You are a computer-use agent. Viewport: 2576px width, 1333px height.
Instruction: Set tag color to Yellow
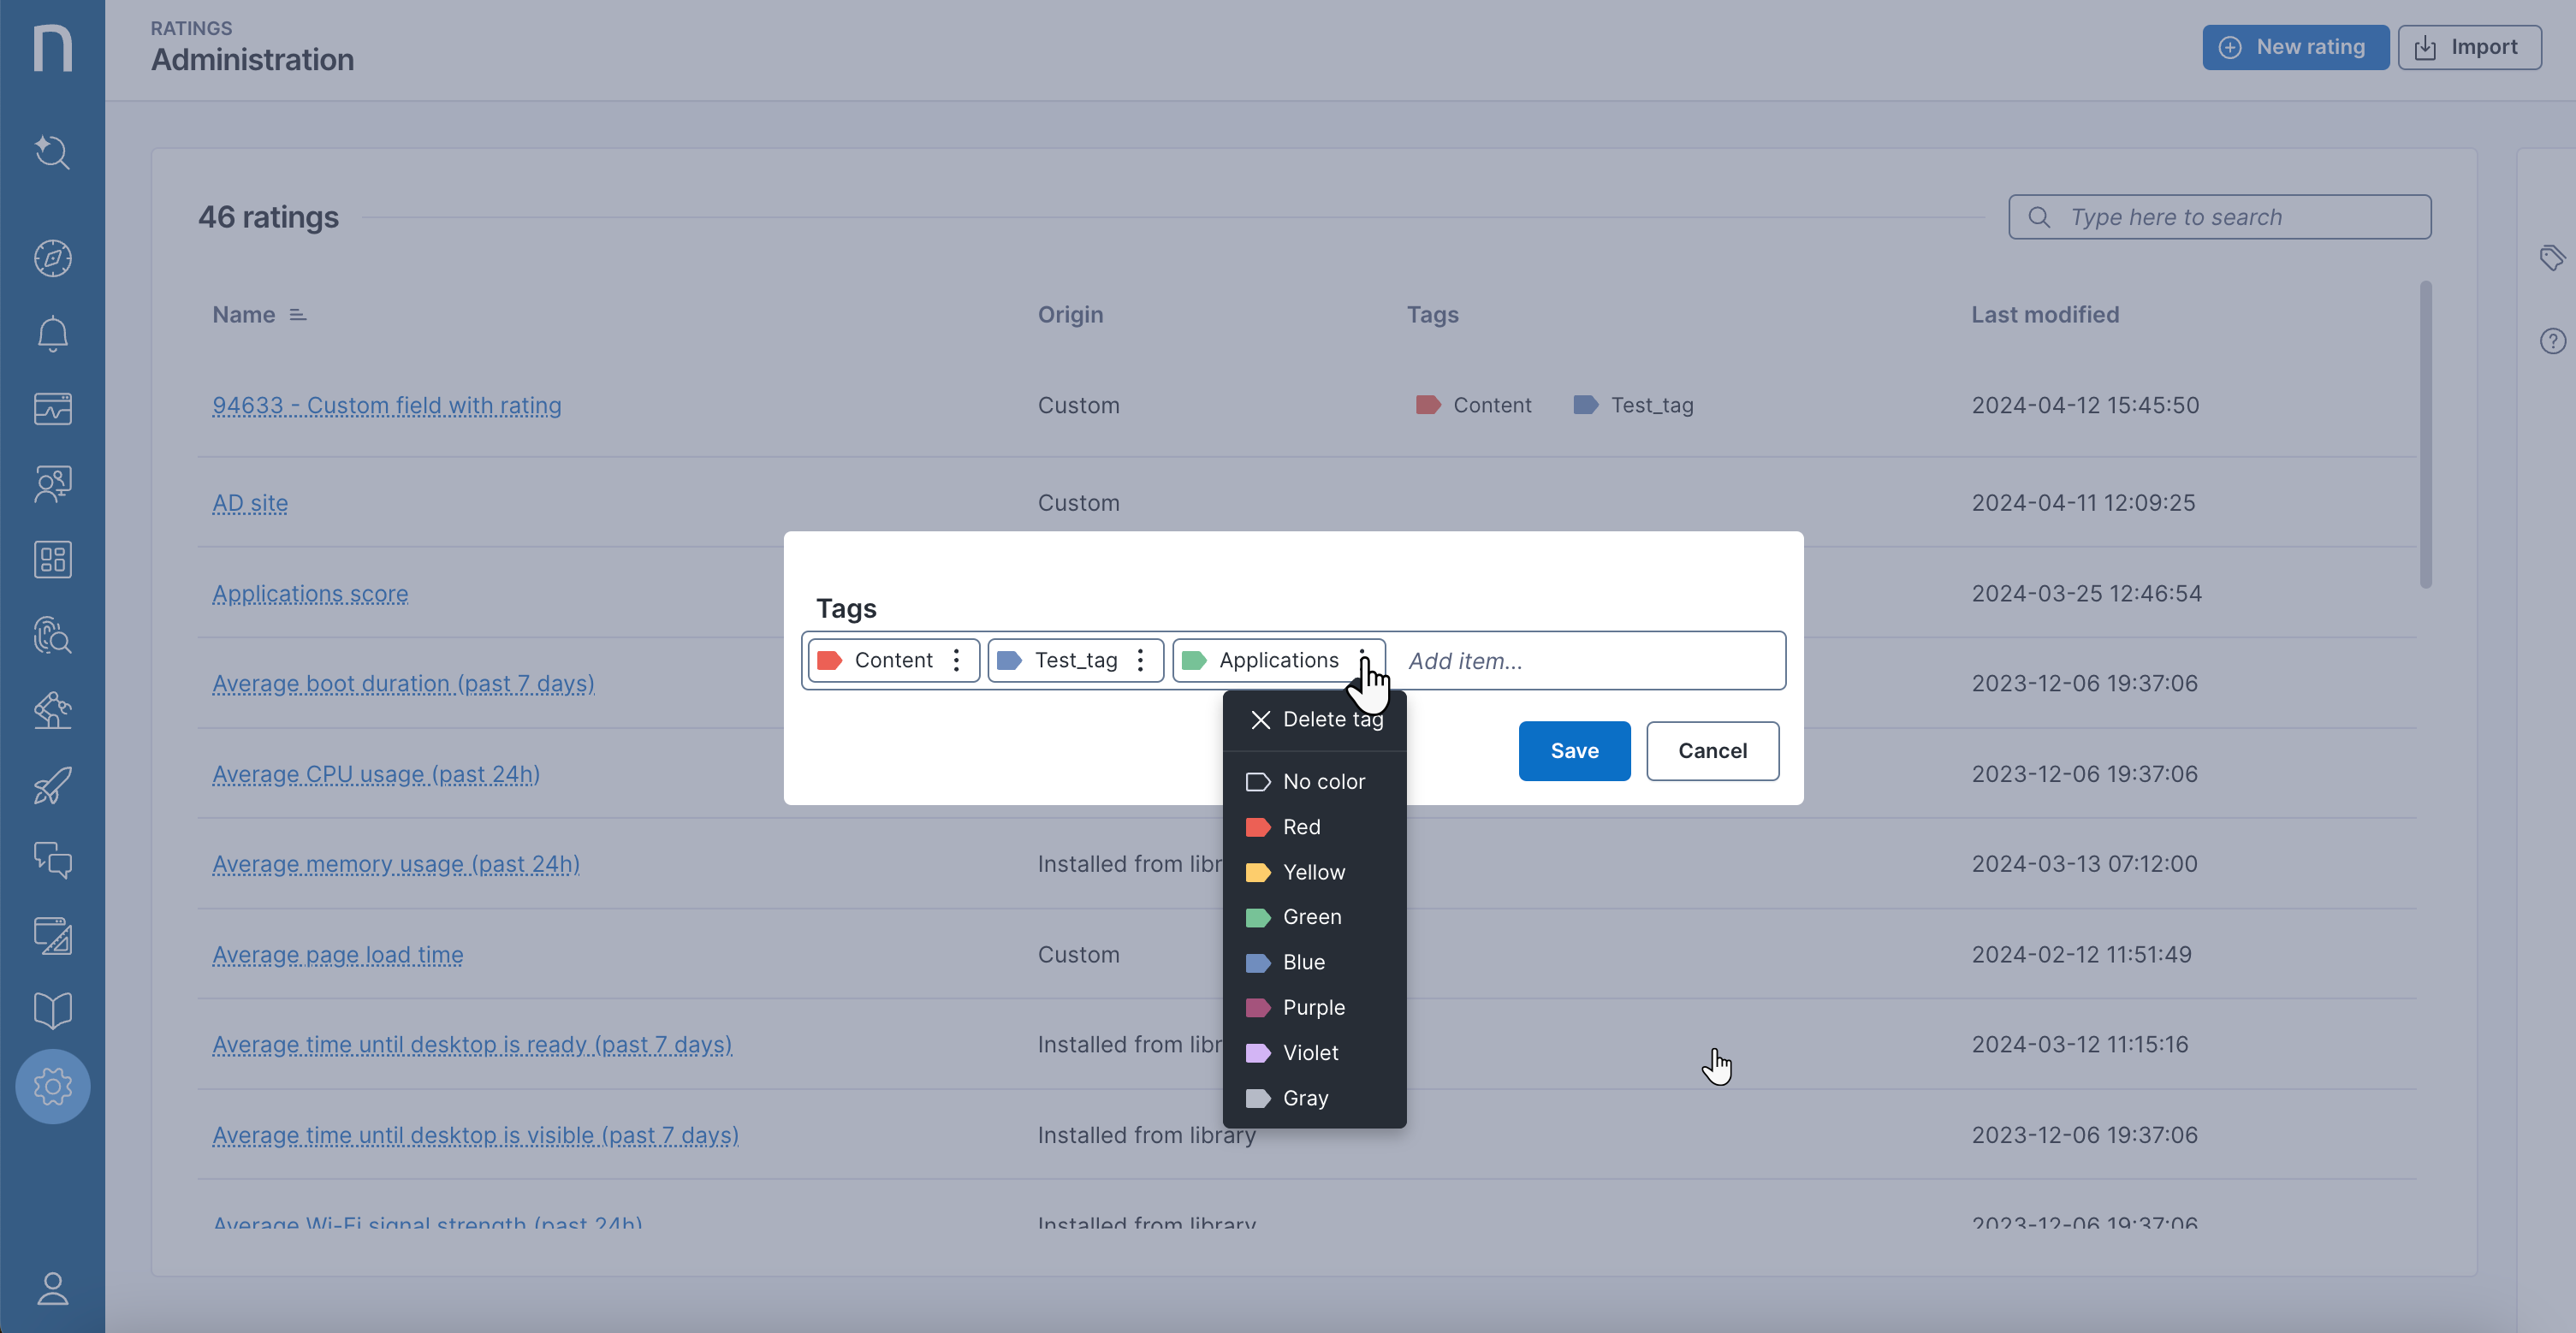pyautogui.click(x=1315, y=872)
